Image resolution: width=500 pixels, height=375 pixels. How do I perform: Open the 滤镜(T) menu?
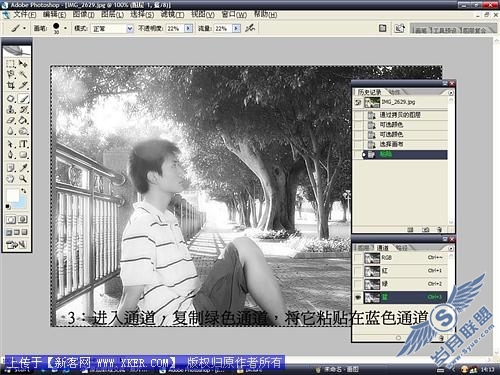(172, 15)
